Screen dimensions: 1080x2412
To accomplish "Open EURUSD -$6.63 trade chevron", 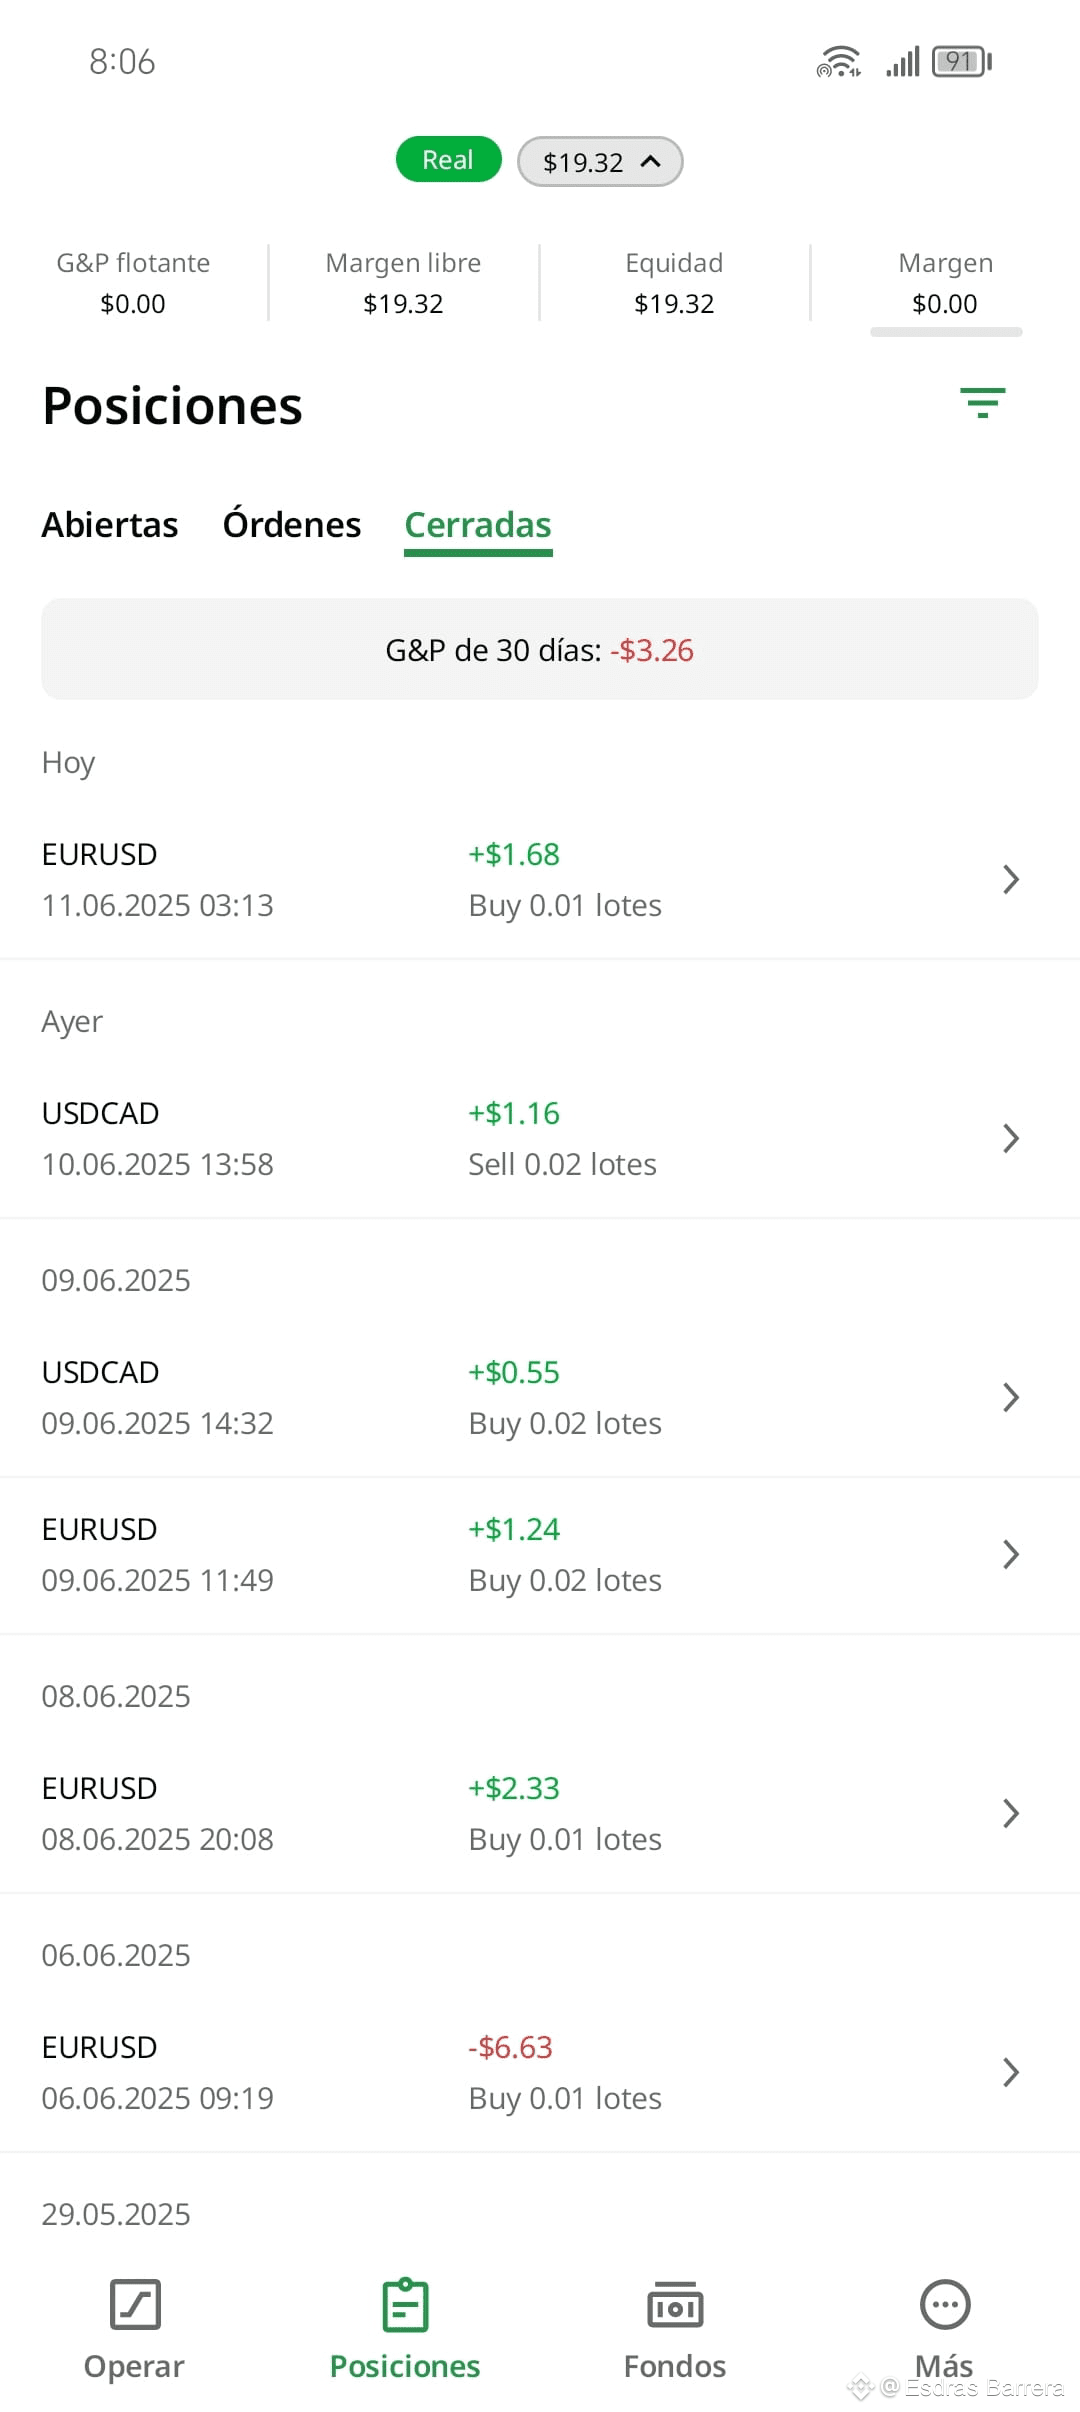I will coord(1011,2072).
